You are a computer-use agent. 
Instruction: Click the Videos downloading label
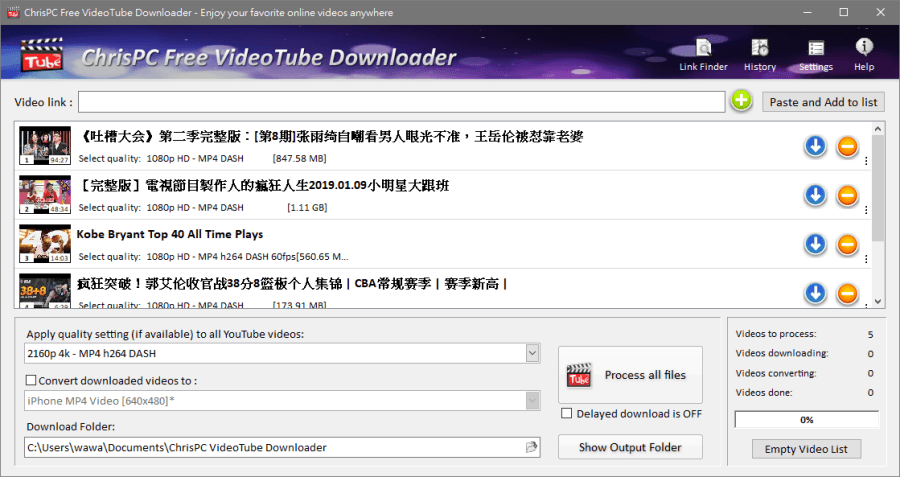point(782,353)
